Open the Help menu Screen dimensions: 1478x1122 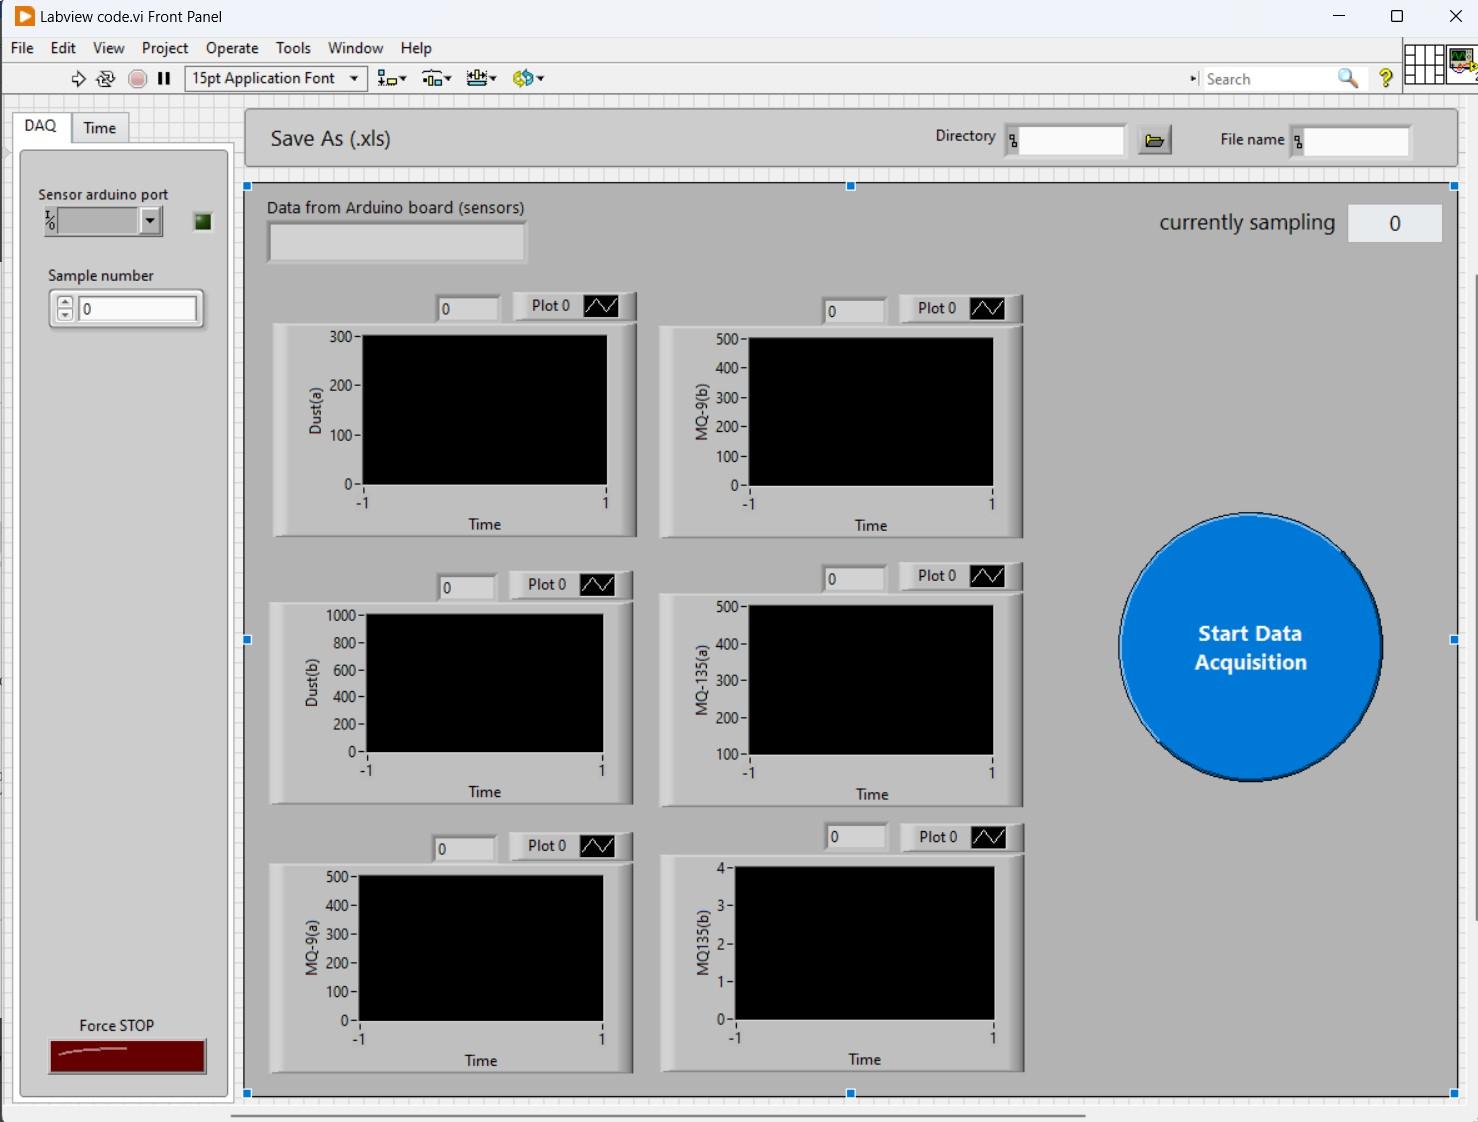pyautogui.click(x=416, y=48)
